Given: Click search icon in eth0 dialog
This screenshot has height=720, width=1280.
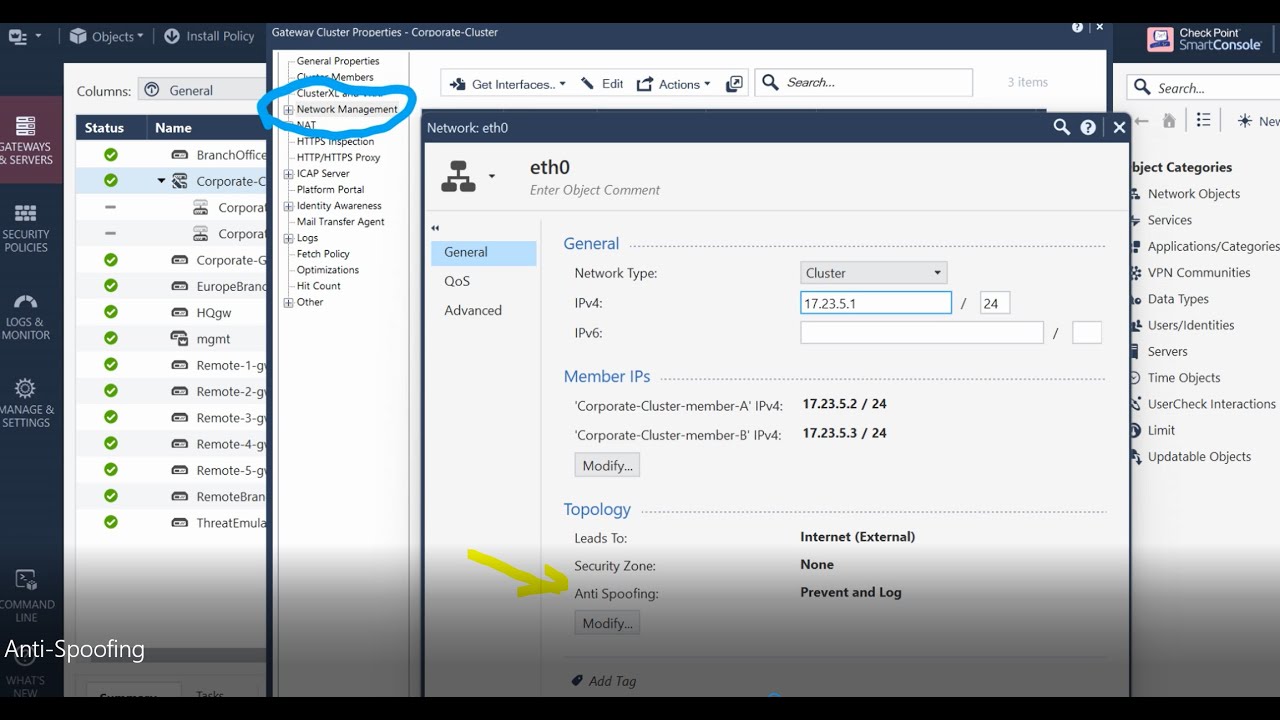Looking at the screenshot, I should pyautogui.click(x=1062, y=127).
